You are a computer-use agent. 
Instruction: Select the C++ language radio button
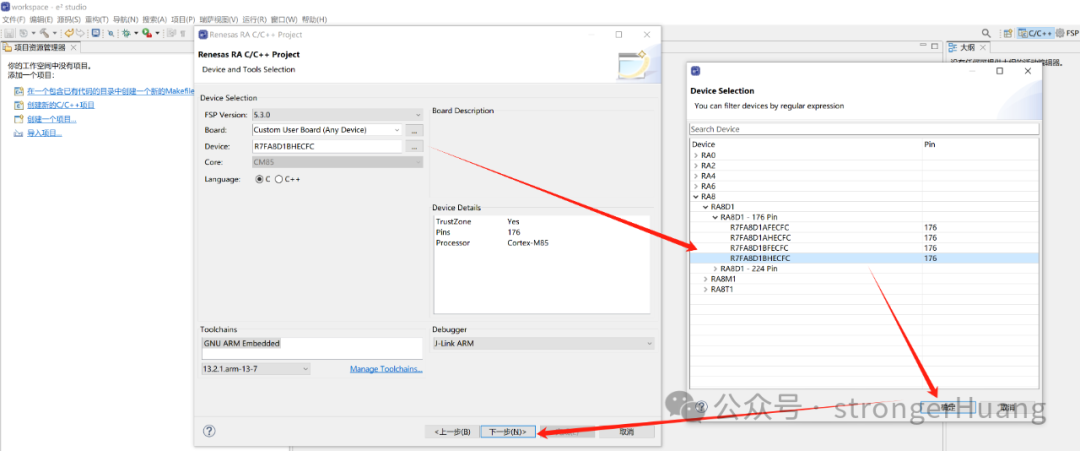(287, 179)
